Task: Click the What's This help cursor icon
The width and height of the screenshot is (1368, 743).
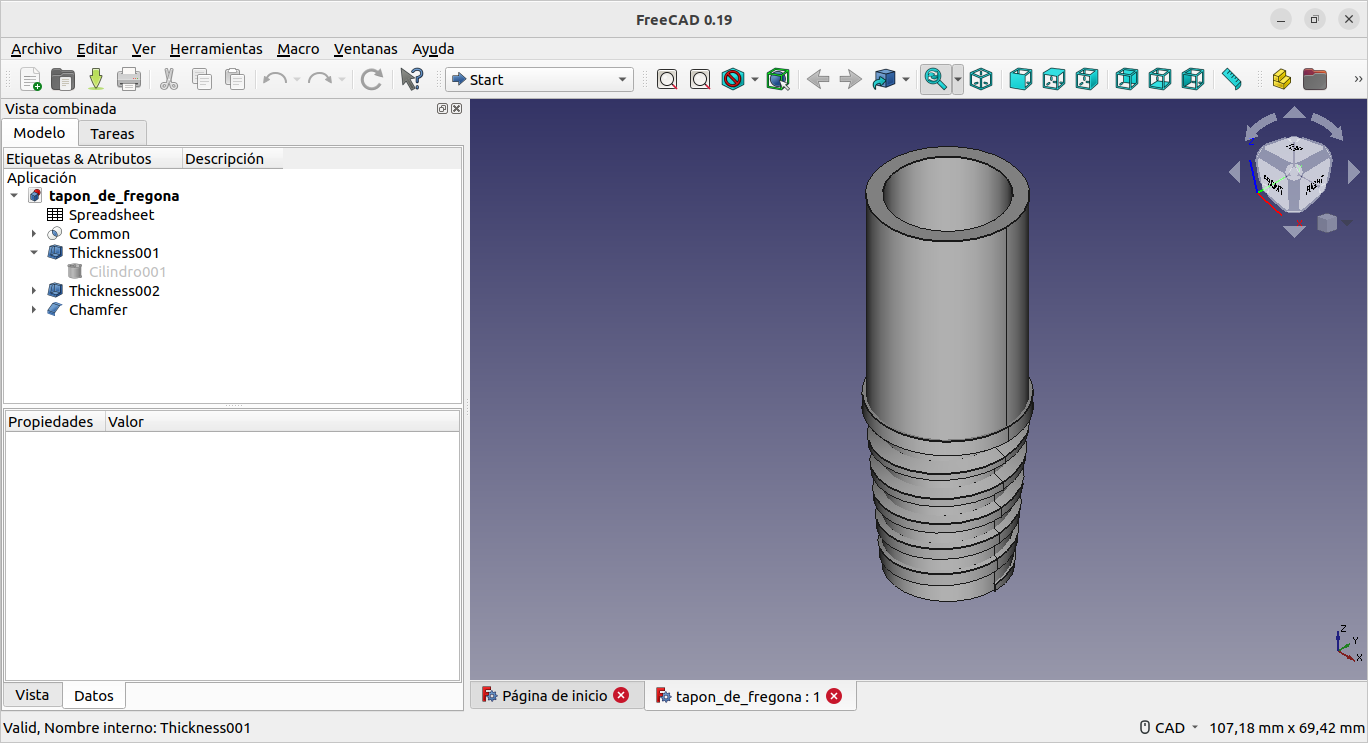Action: point(411,79)
